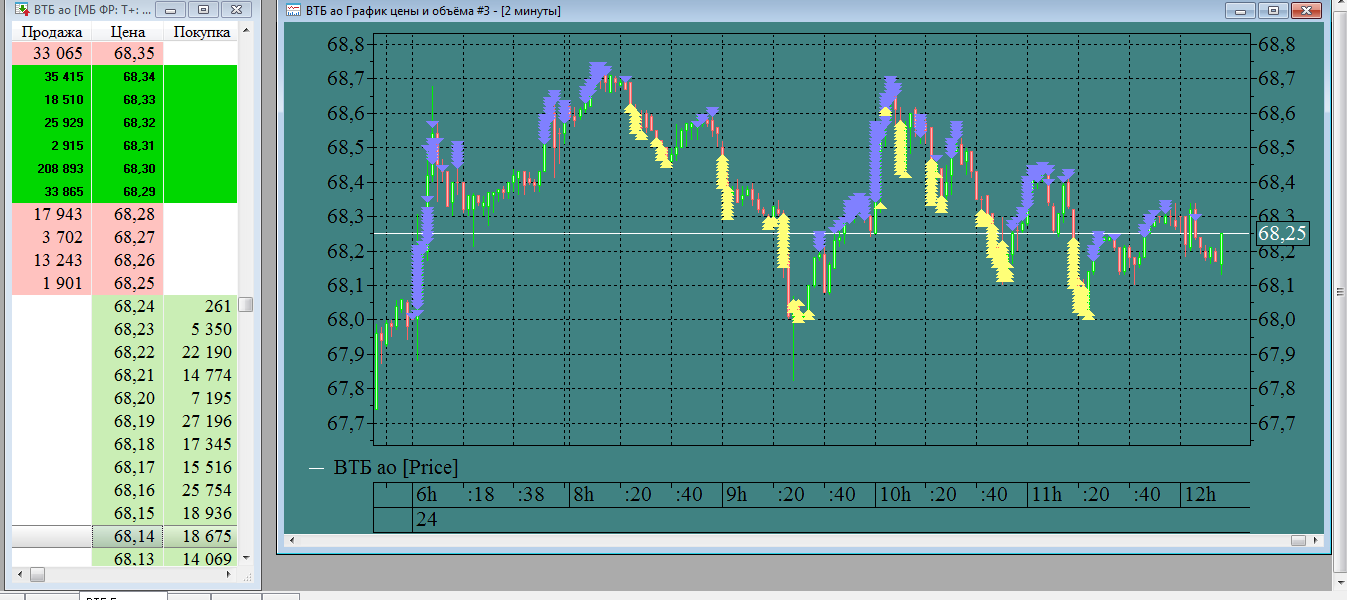Click the chart horizontal scrollbar thumb
Viewport: 1347px width, 600px height.
point(1298,540)
